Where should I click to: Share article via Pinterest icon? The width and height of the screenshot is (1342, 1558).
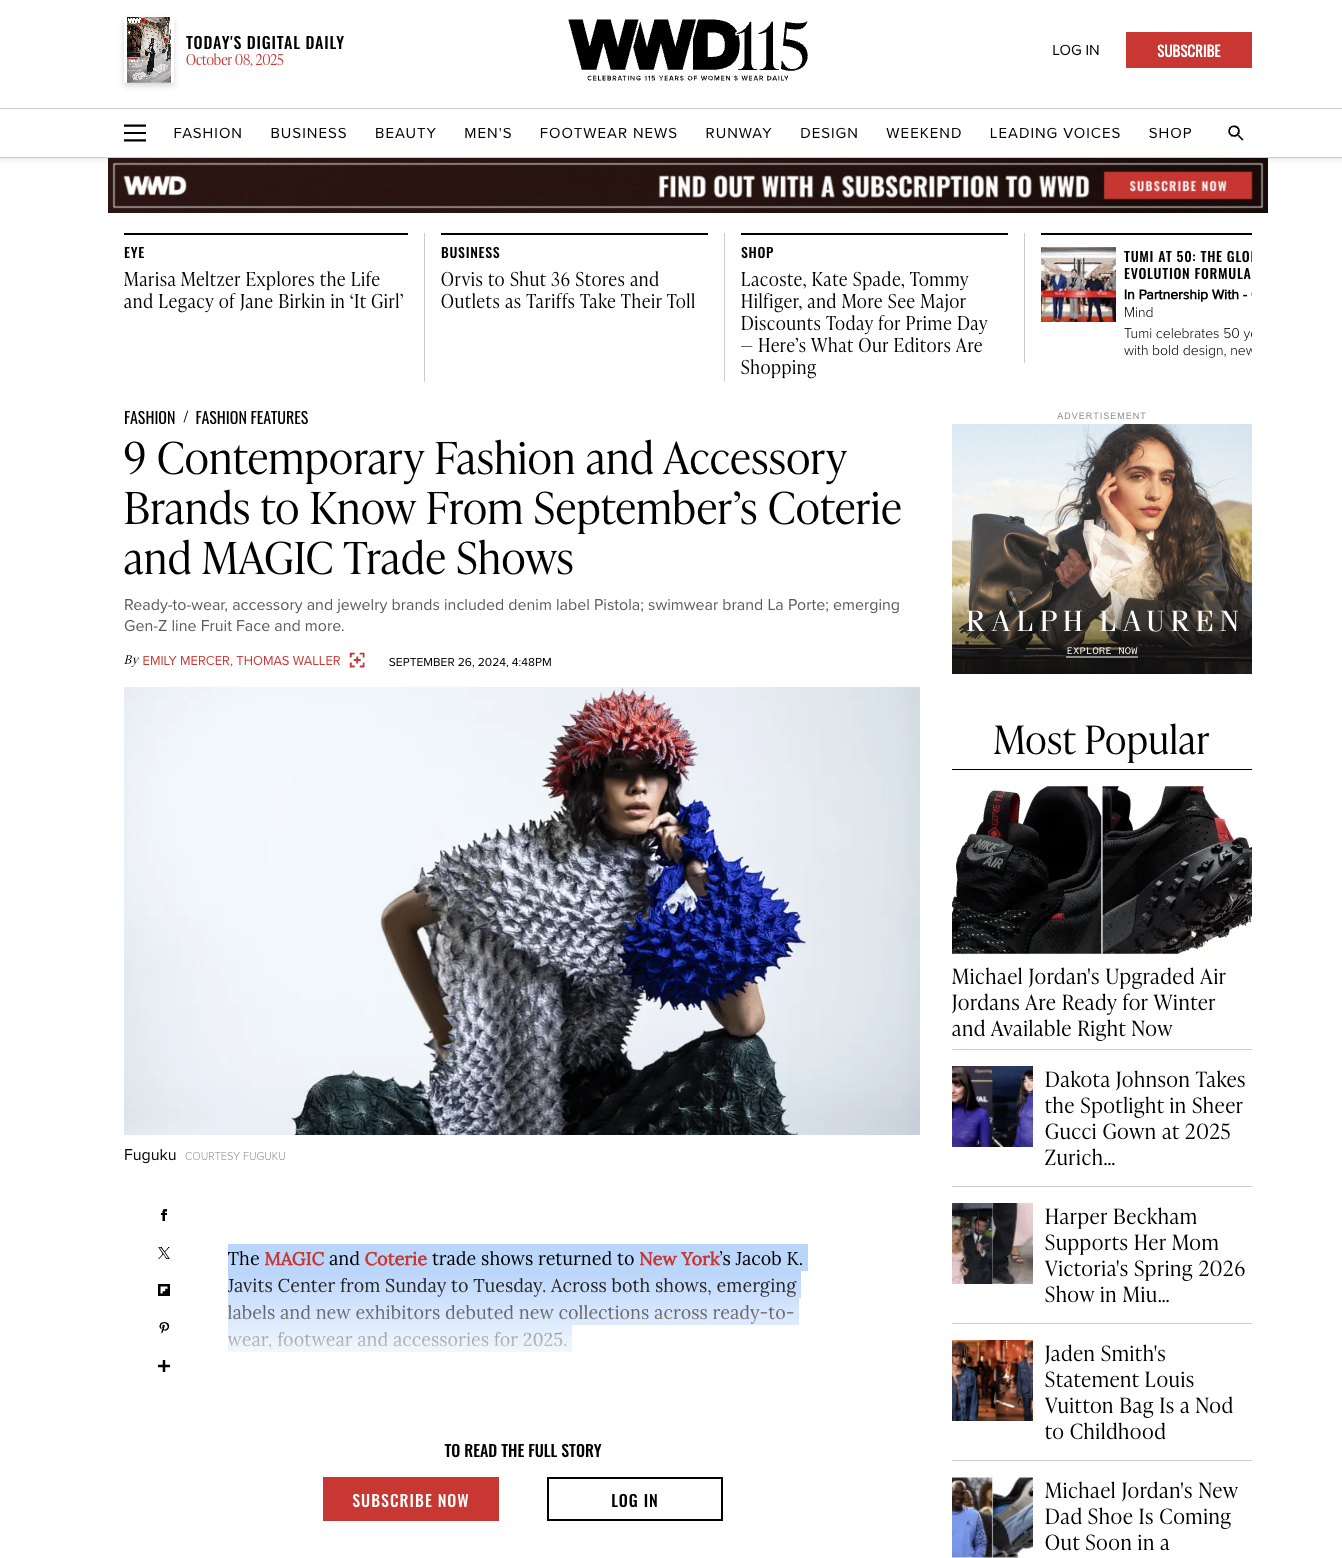click(x=164, y=1328)
